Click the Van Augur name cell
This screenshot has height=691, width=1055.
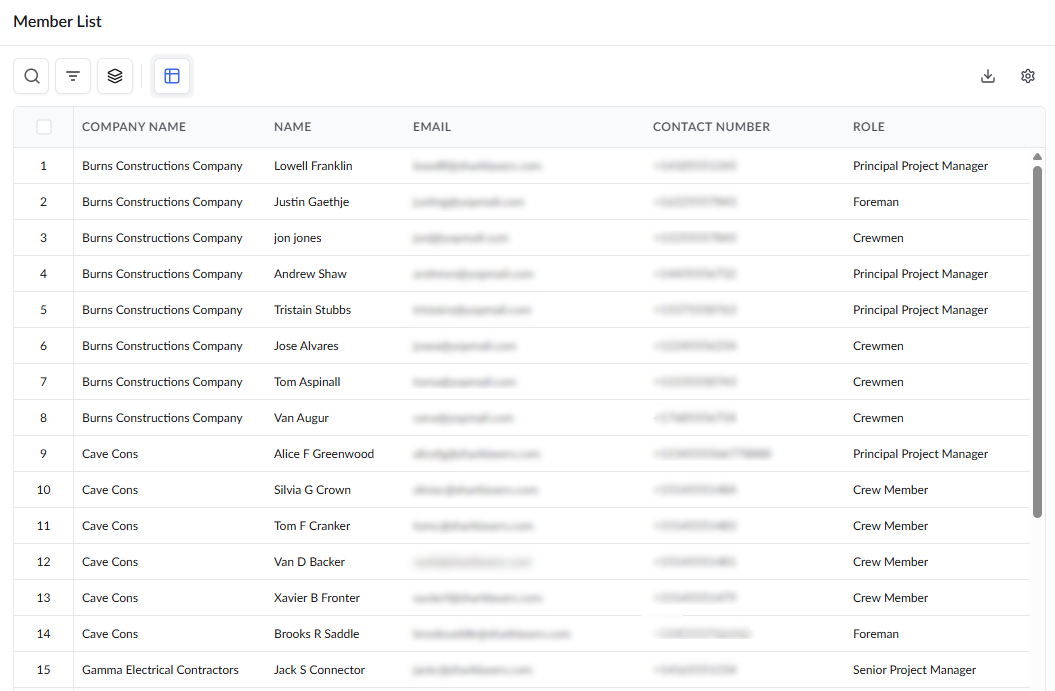301,418
